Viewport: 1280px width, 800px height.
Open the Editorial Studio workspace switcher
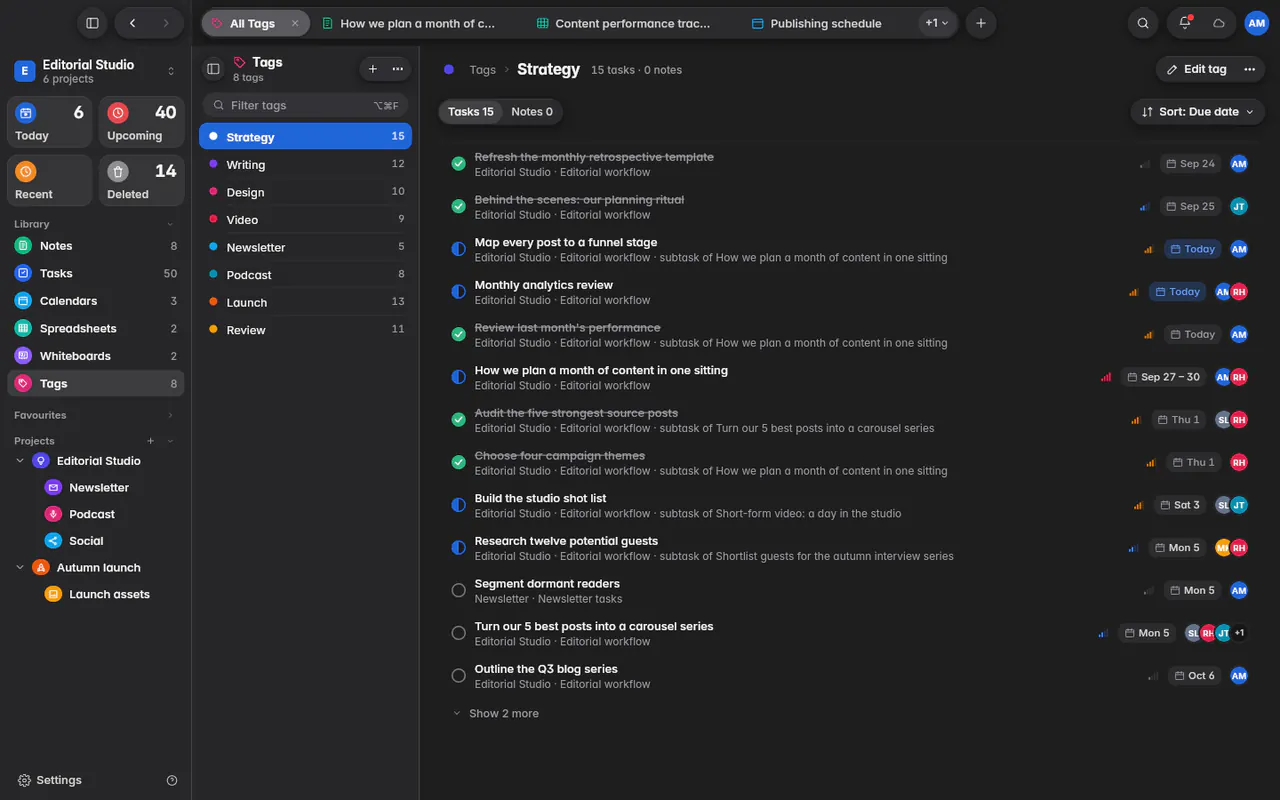[x=96, y=71]
